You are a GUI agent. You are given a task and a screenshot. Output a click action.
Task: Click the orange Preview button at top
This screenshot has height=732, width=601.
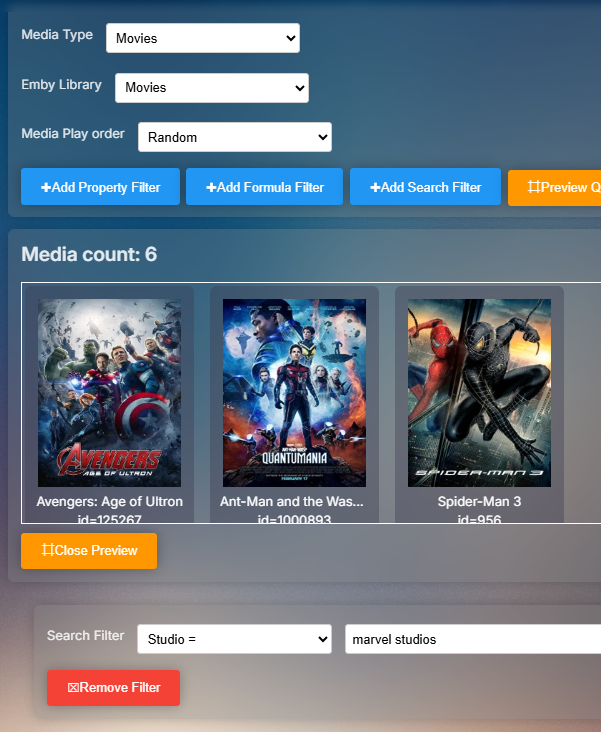[x=556, y=187]
